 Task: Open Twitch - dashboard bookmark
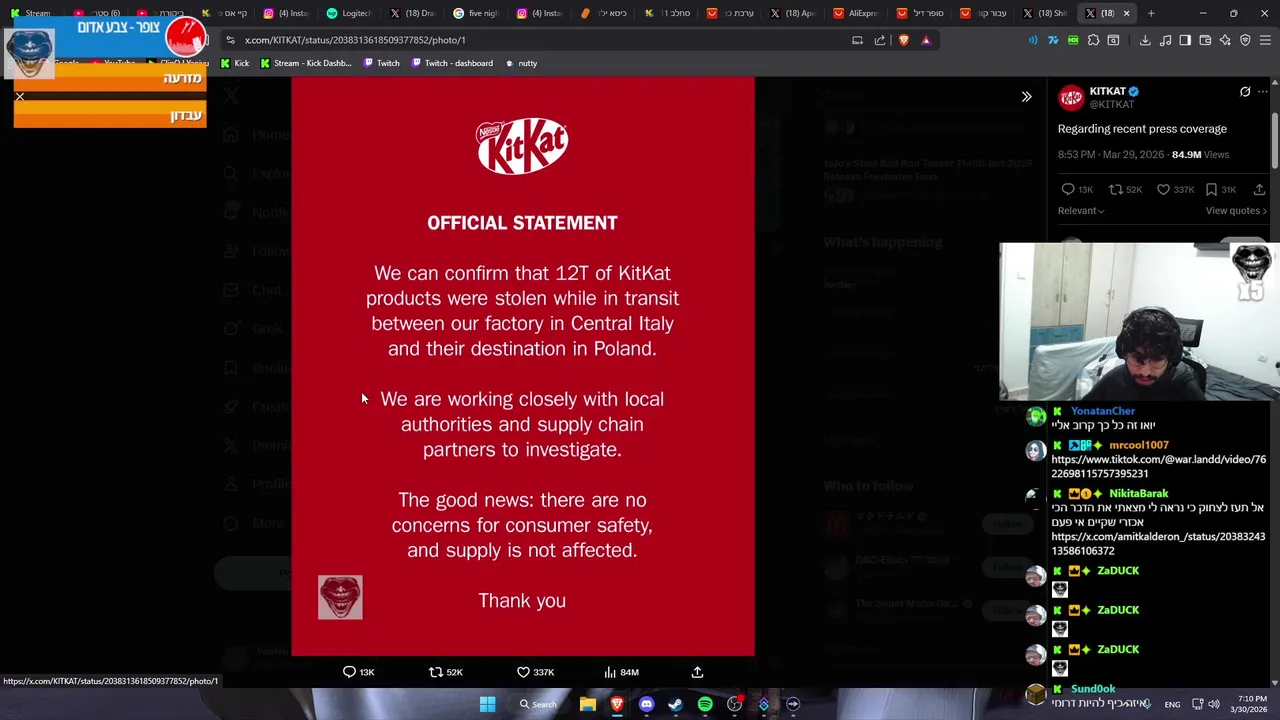pyautogui.click(x=452, y=63)
